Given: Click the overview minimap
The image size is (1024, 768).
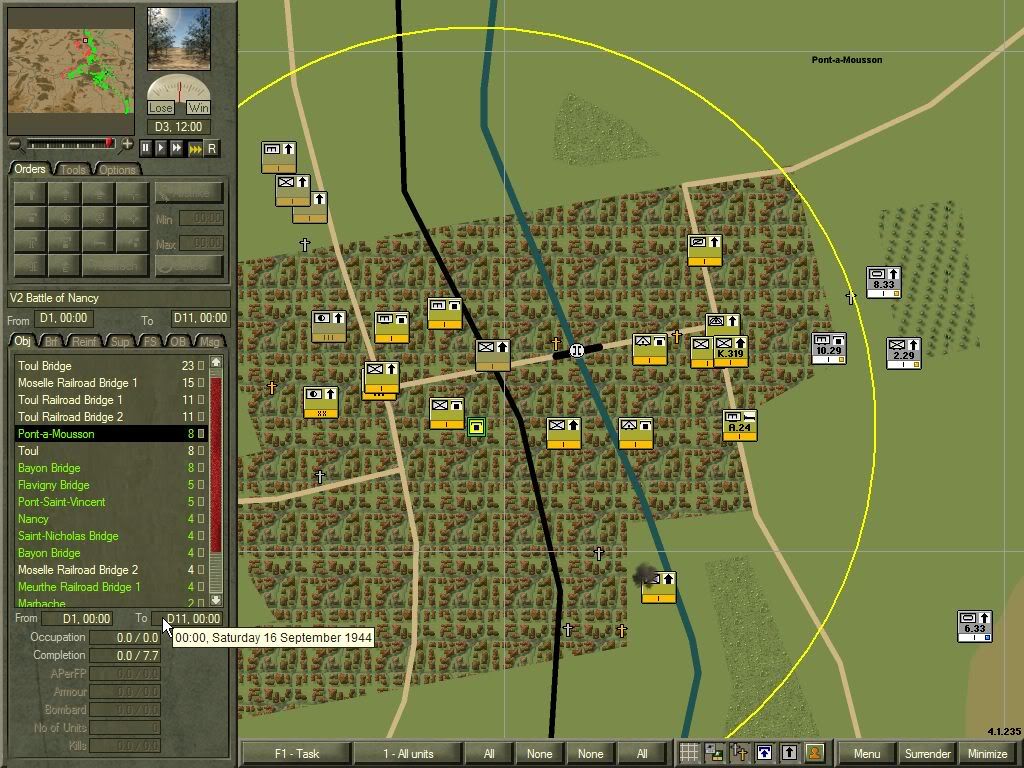Looking at the screenshot, I should pyautogui.click(x=70, y=72).
